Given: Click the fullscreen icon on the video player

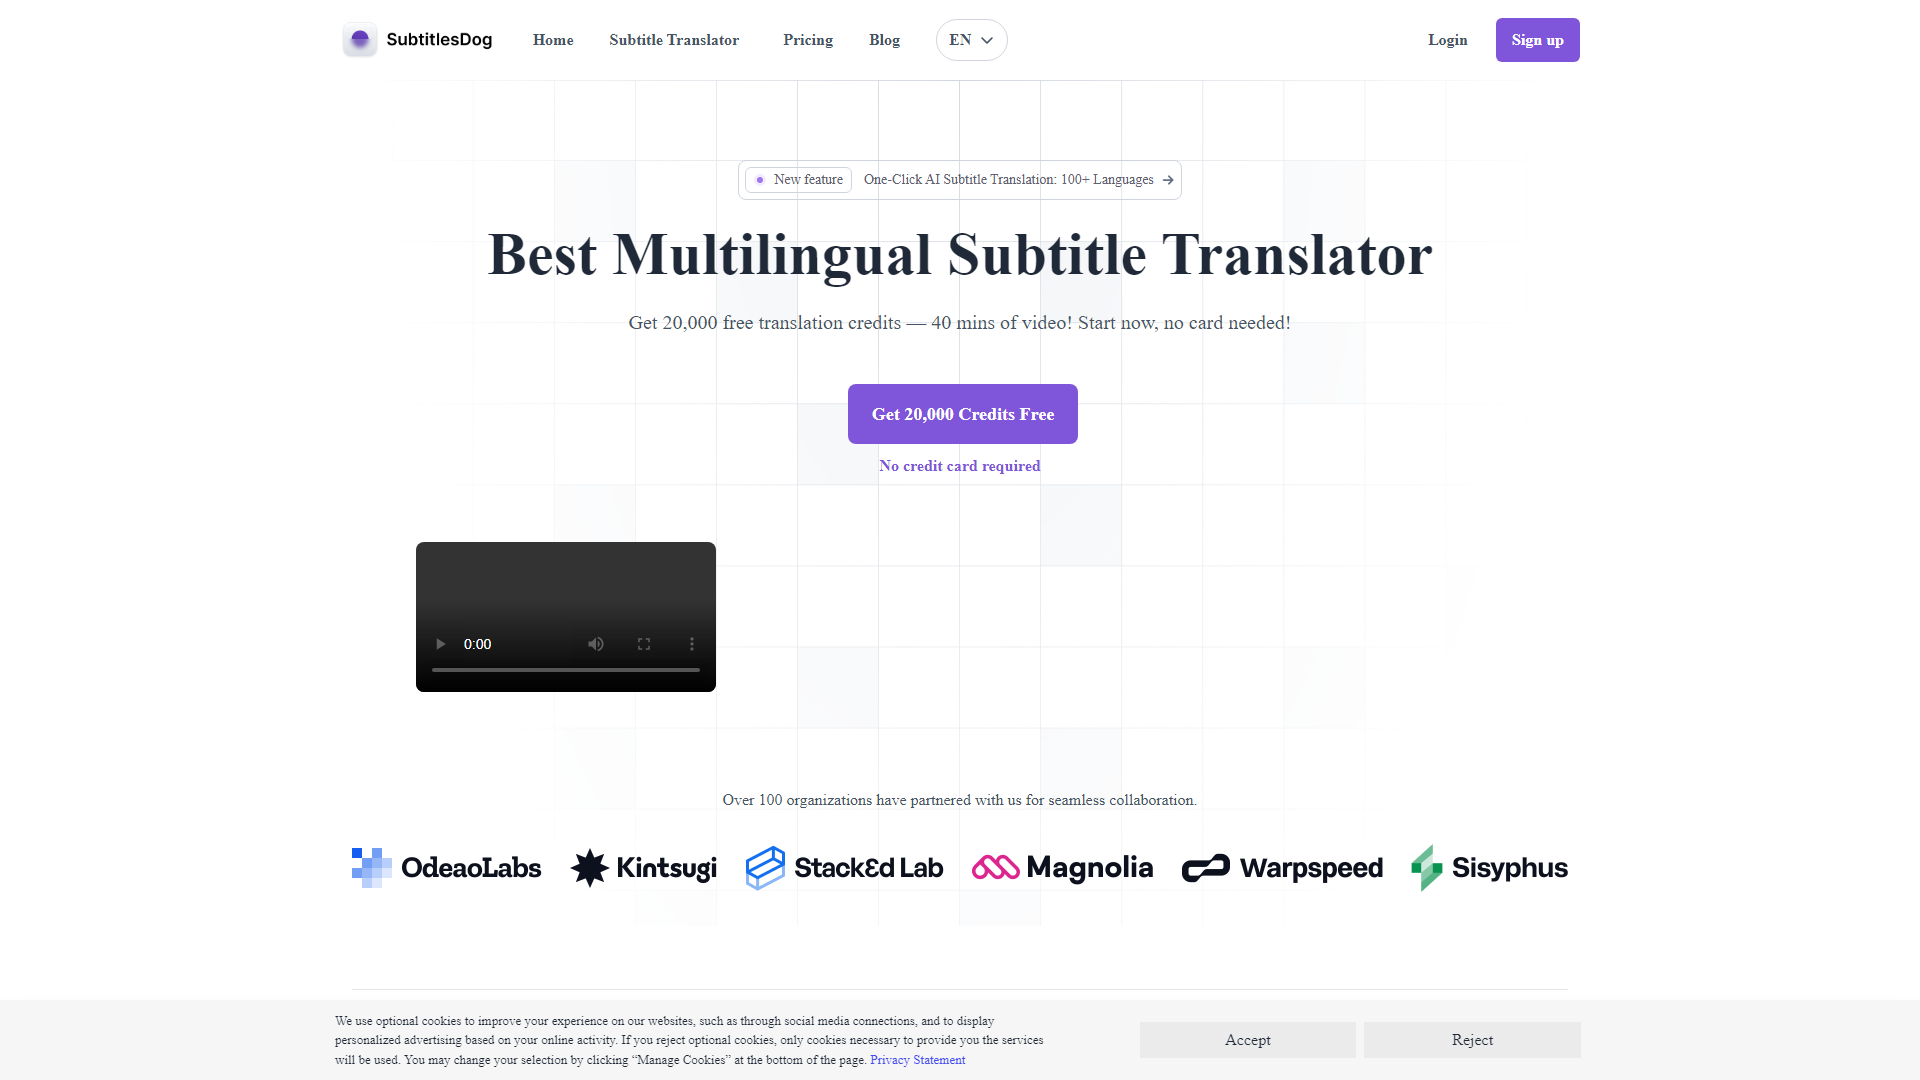Looking at the screenshot, I should tap(644, 644).
